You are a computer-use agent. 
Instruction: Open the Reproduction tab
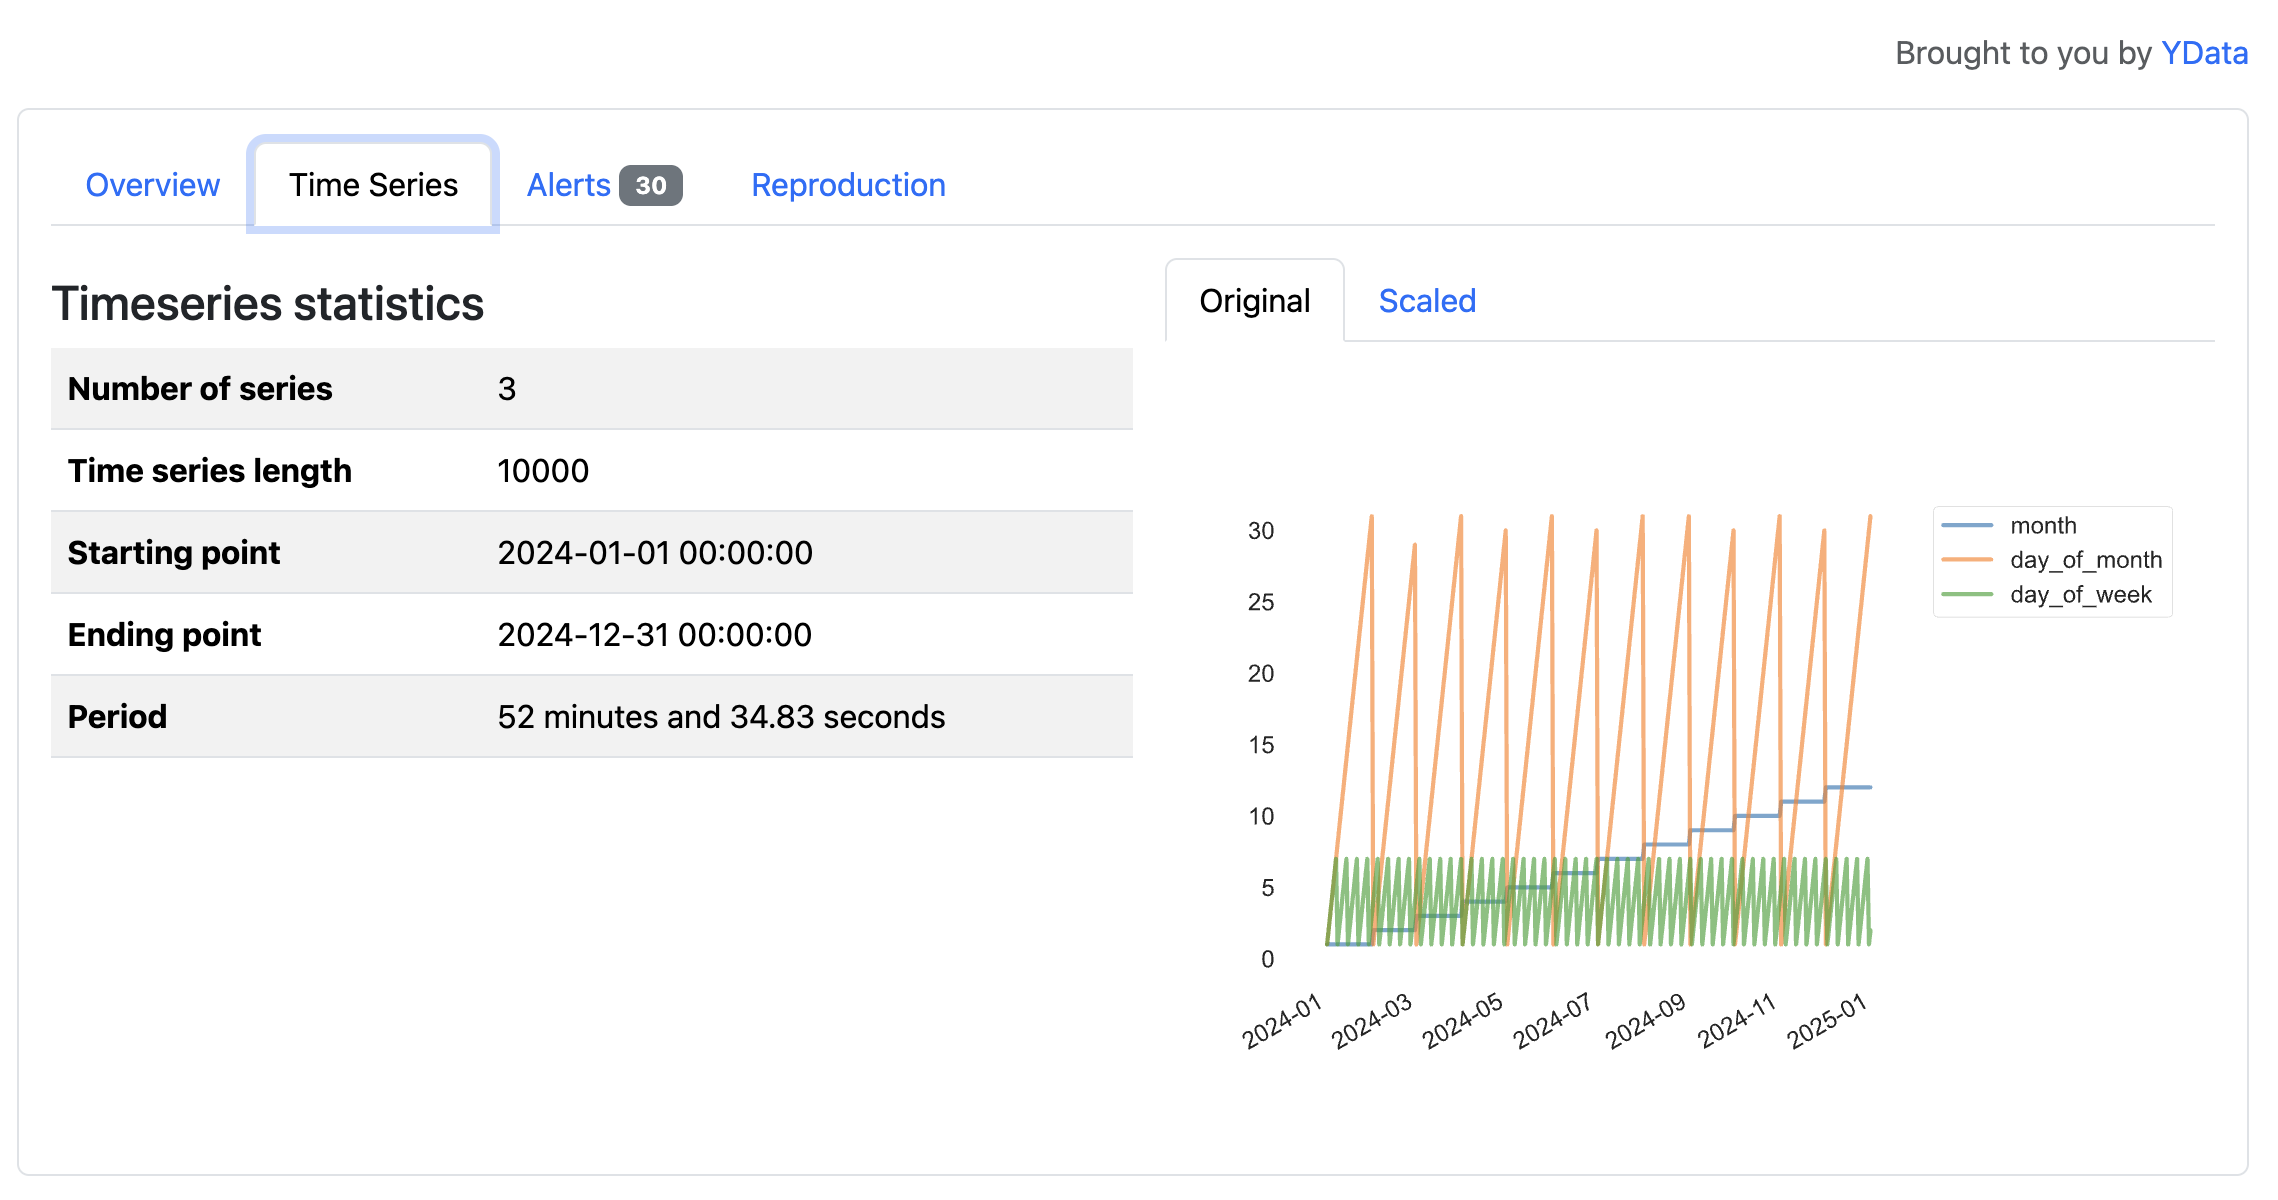(848, 185)
